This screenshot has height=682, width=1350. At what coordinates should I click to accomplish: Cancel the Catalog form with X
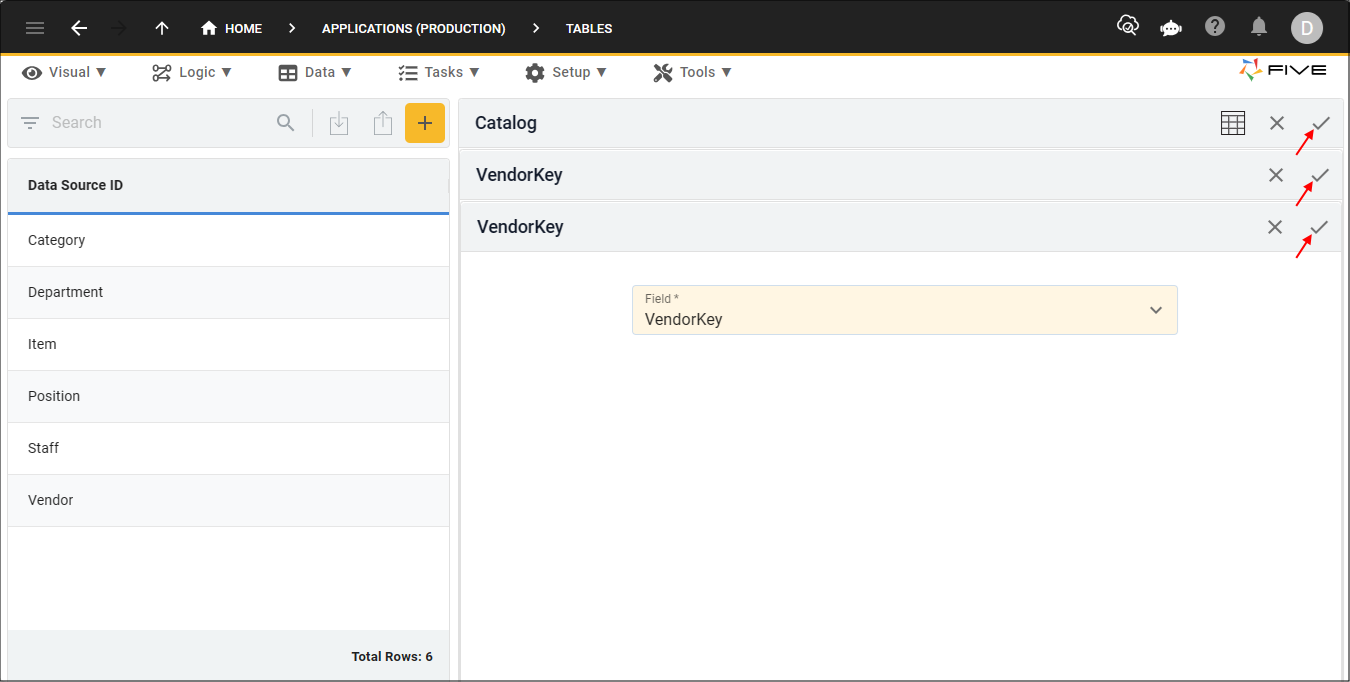[x=1277, y=123]
